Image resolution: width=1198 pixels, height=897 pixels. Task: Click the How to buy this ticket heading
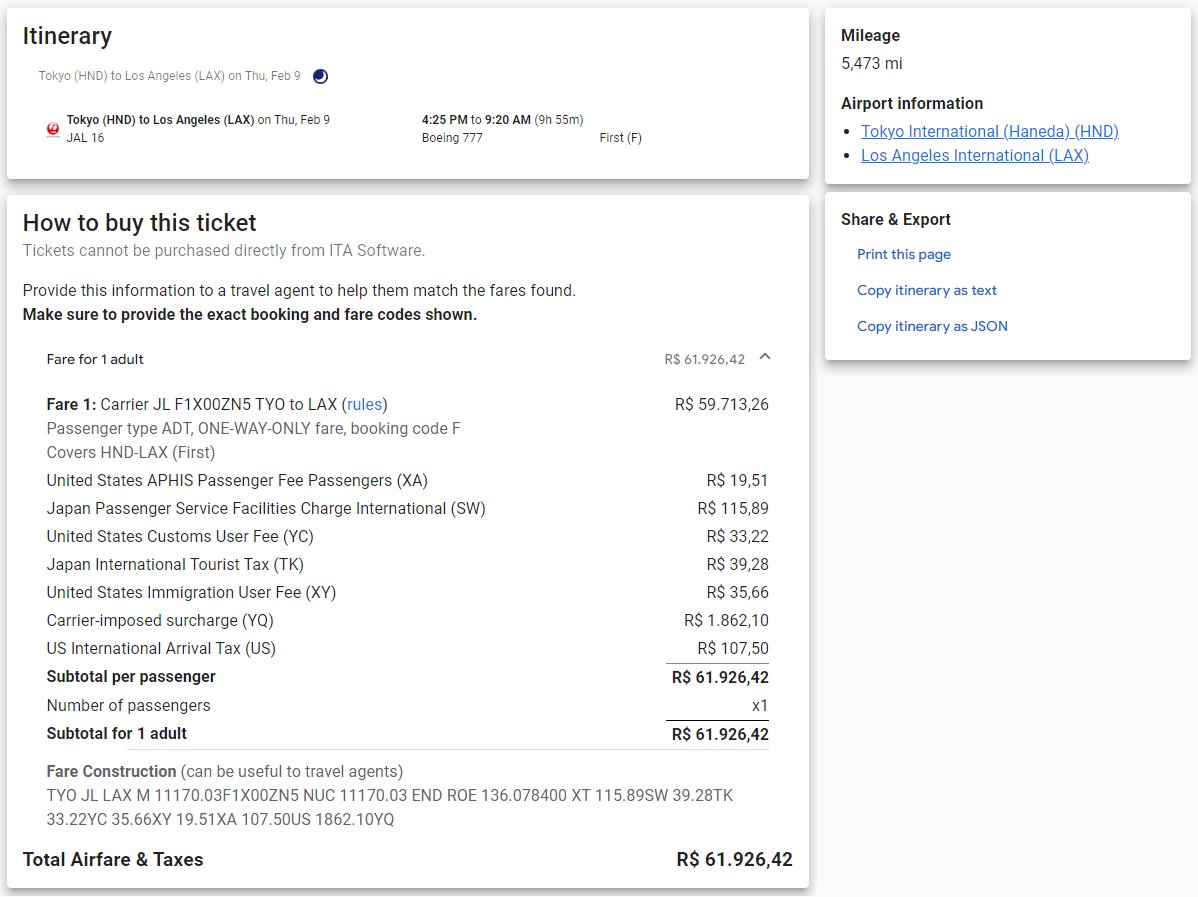click(x=140, y=222)
